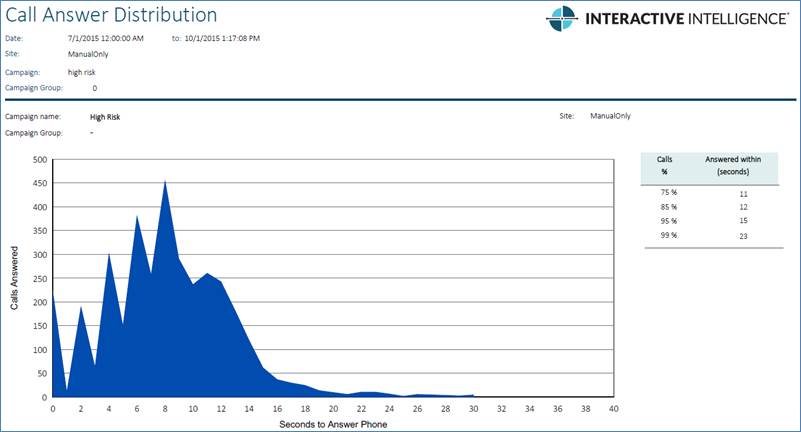Click the 'Calls %' table column header
Viewport: 801px width, 432px height.
tap(664, 165)
